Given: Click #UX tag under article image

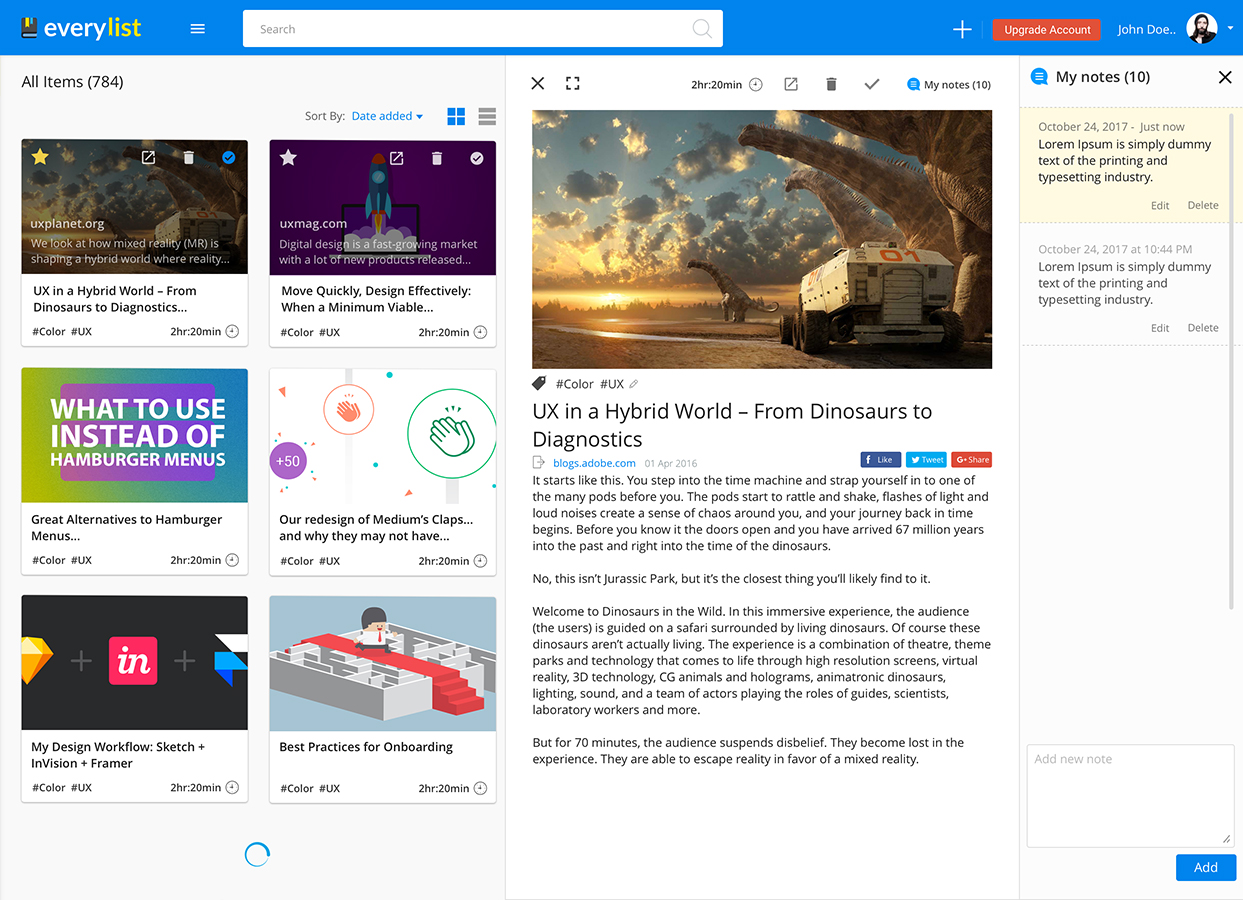Looking at the screenshot, I should click(x=612, y=384).
